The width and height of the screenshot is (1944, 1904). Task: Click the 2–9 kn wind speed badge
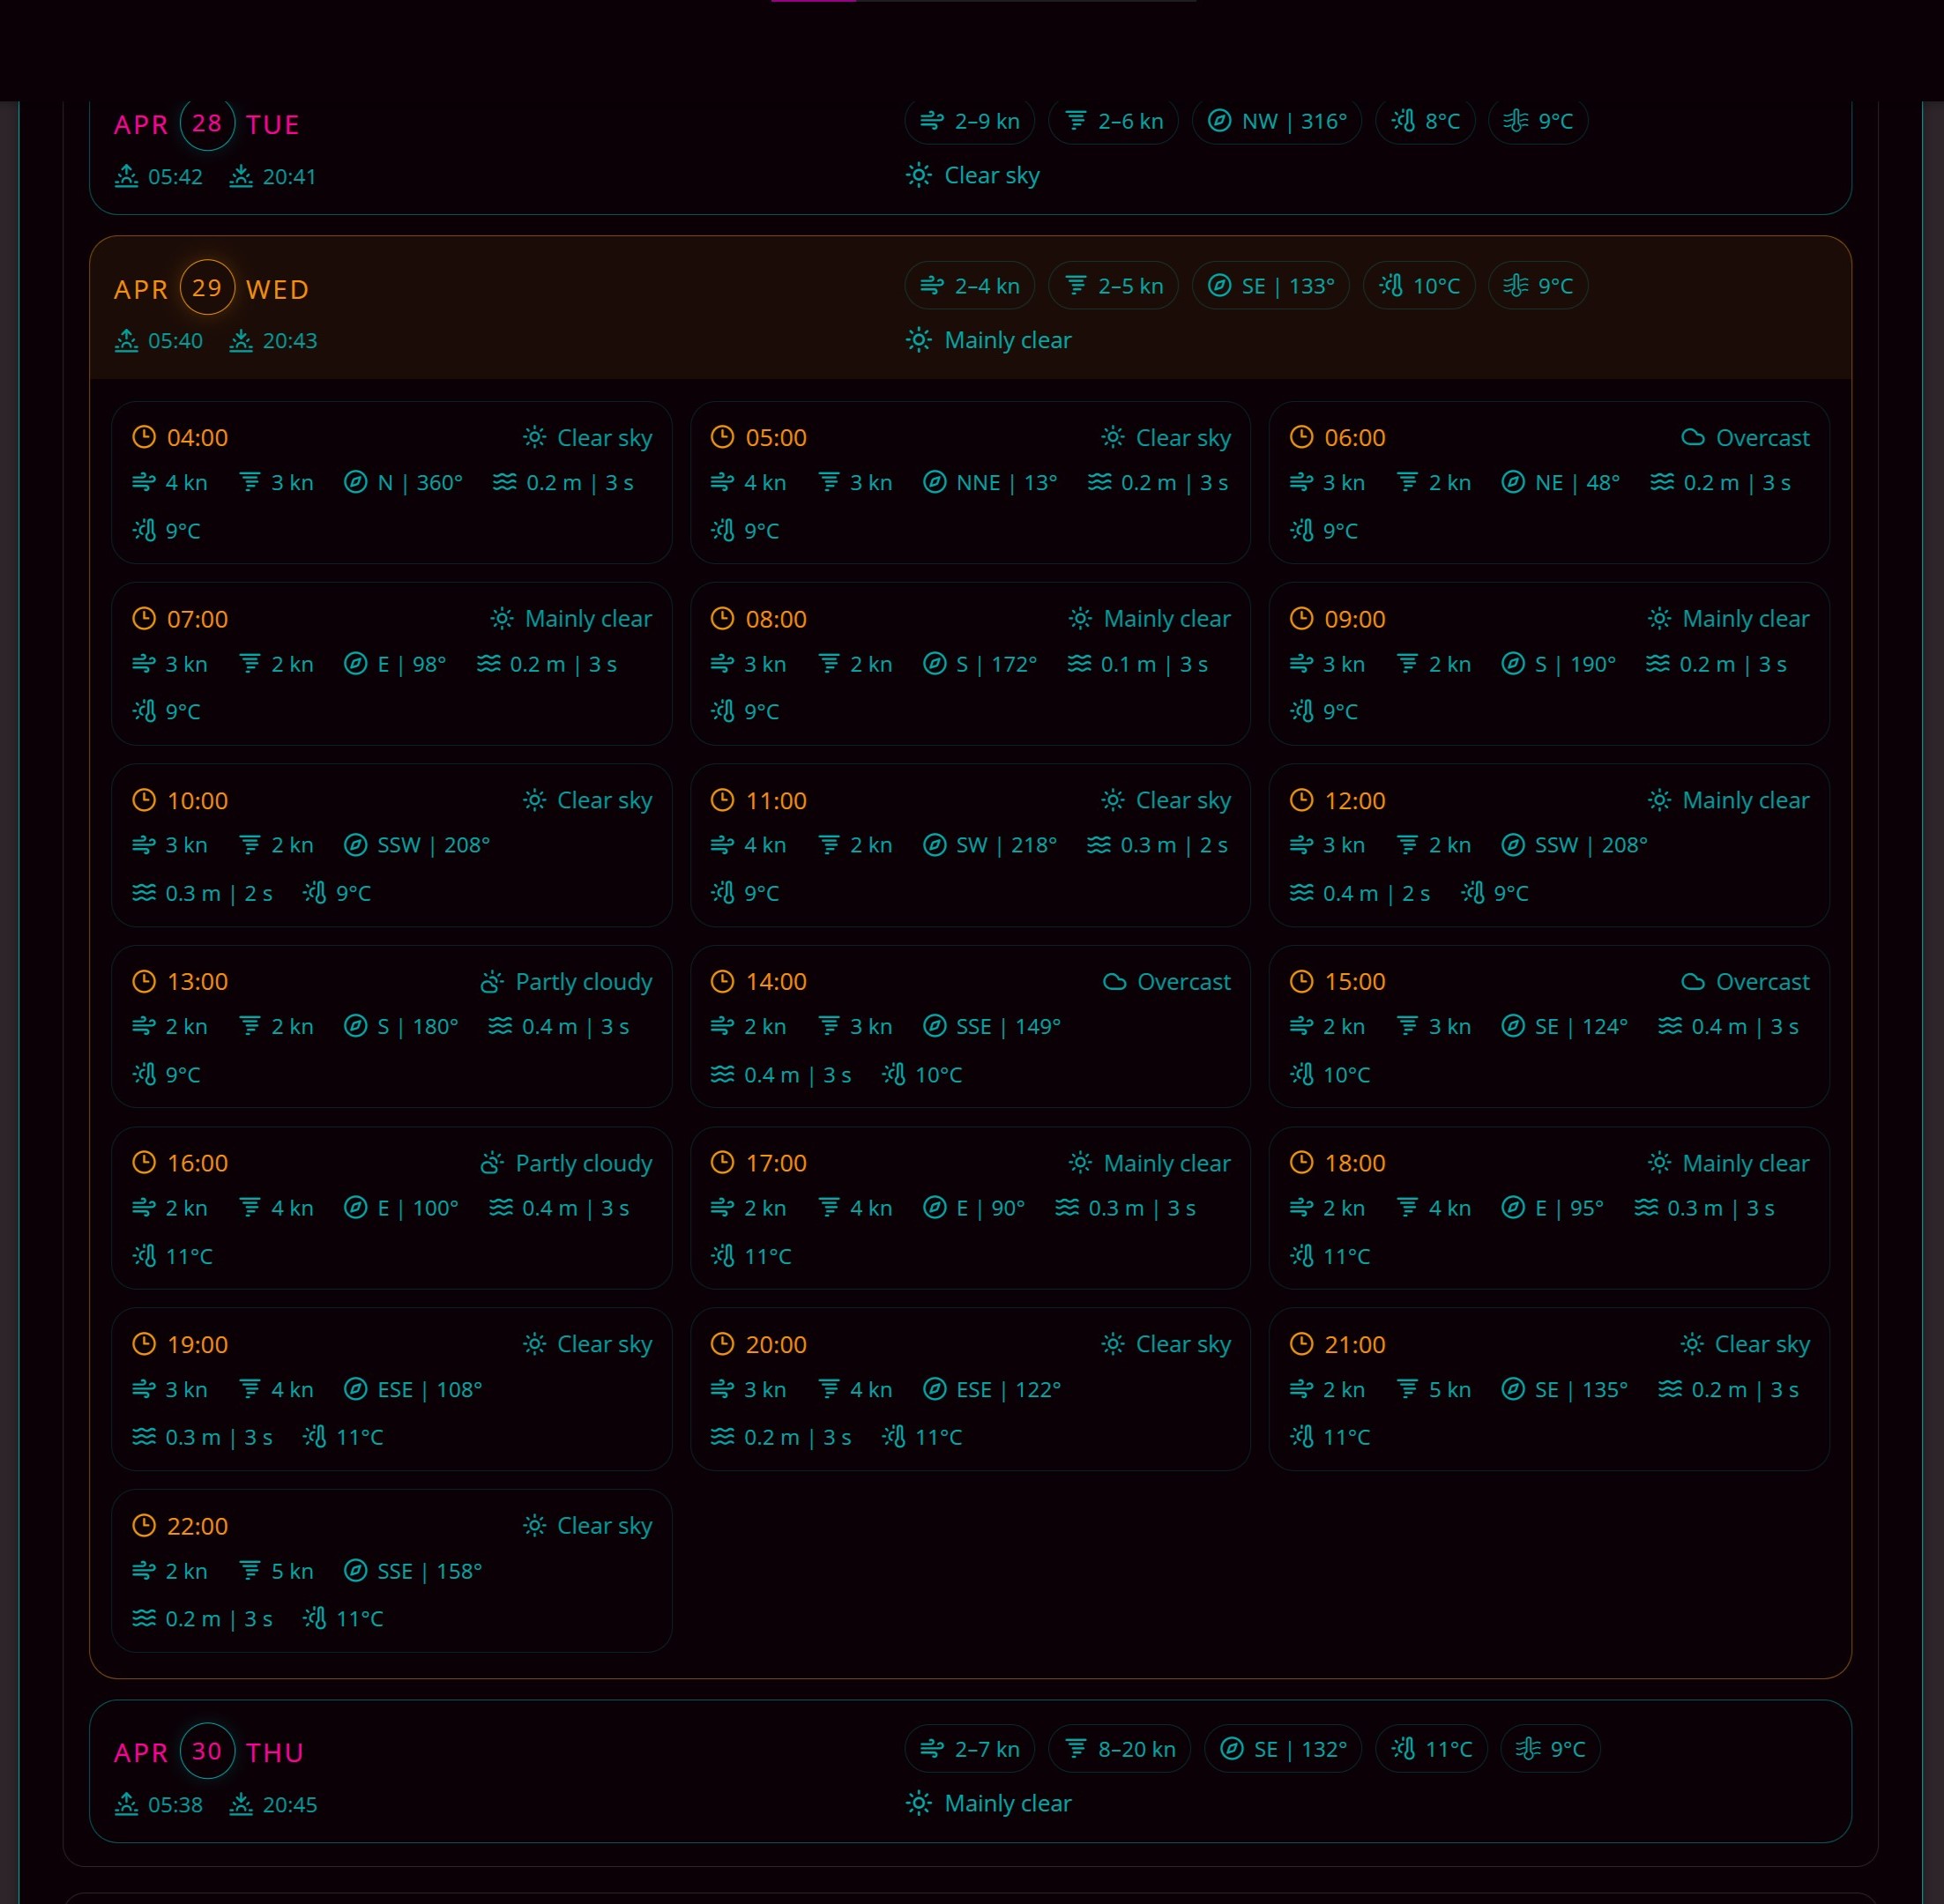coord(969,121)
